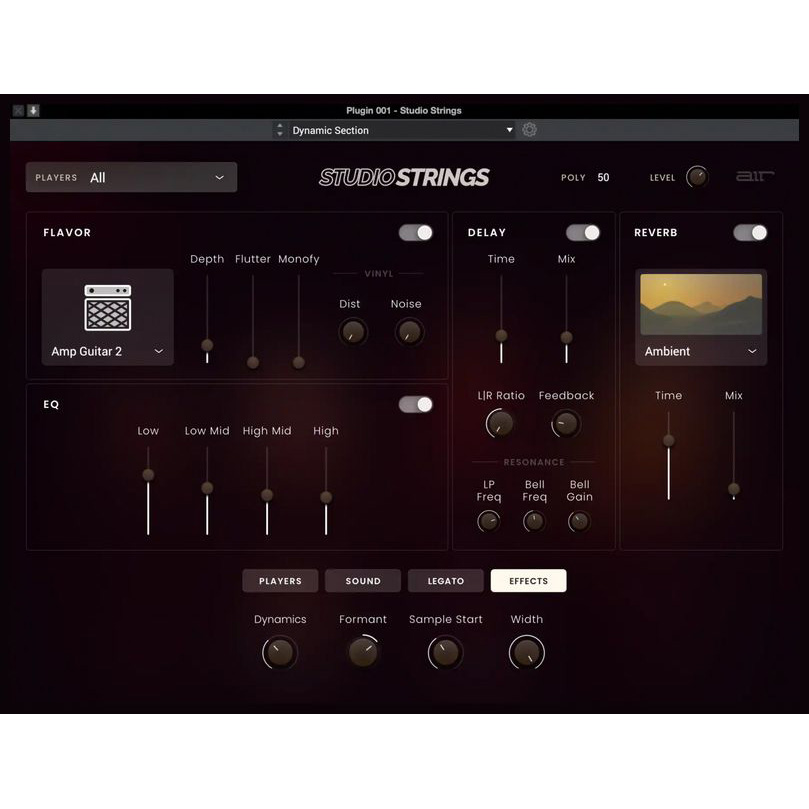Click the EQ High Mid slider handle
The image size is (809, 809).
267,495
